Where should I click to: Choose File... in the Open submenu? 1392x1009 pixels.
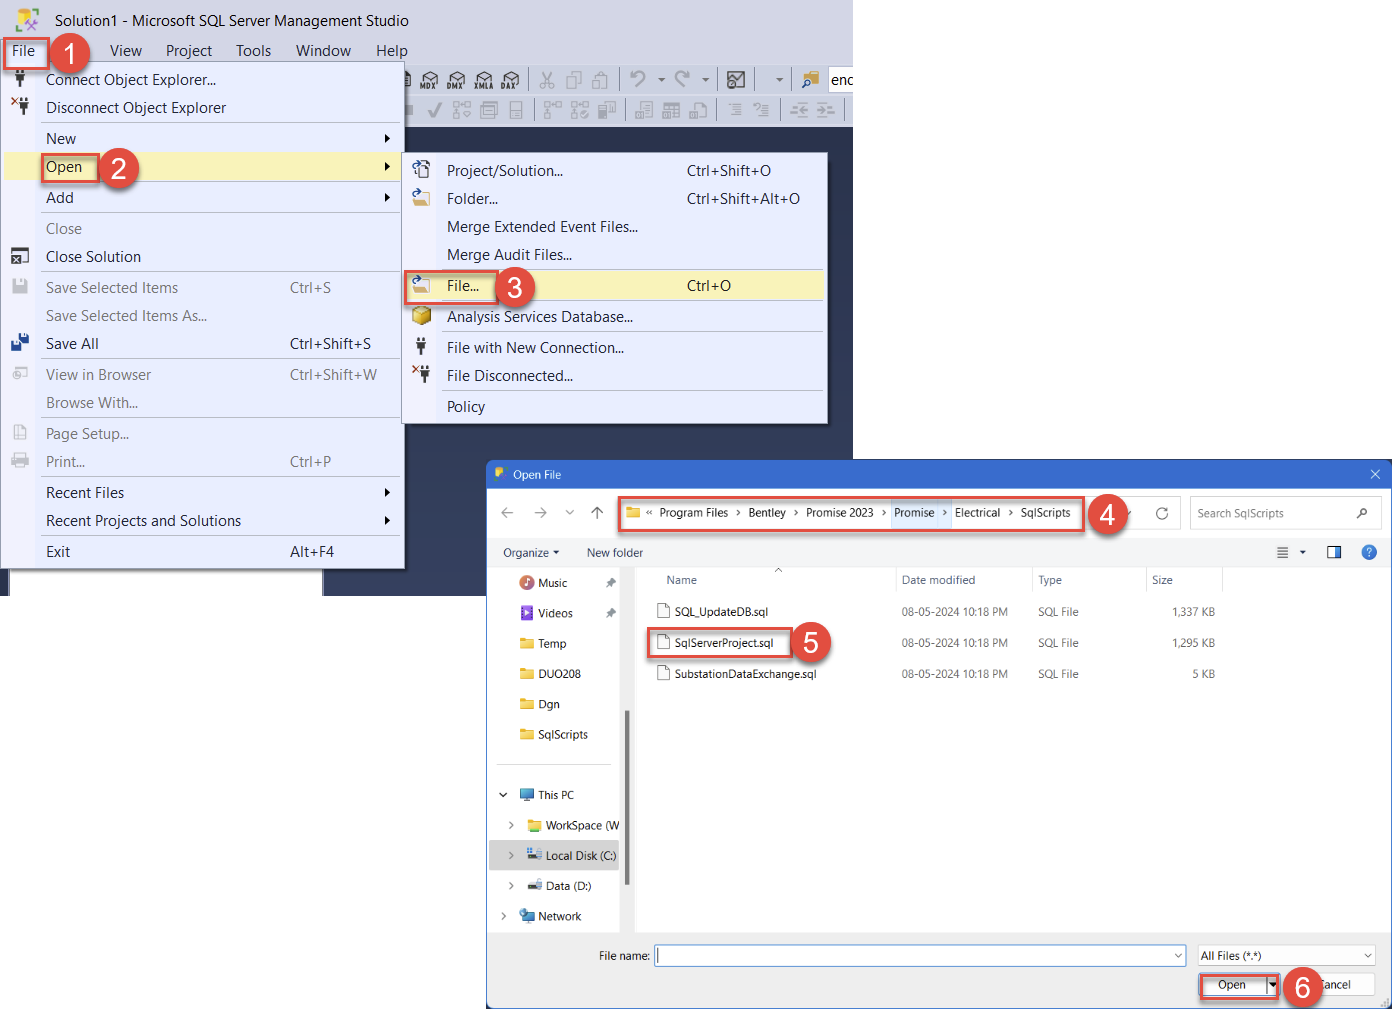pyautogui.click(x=614, y=286)
